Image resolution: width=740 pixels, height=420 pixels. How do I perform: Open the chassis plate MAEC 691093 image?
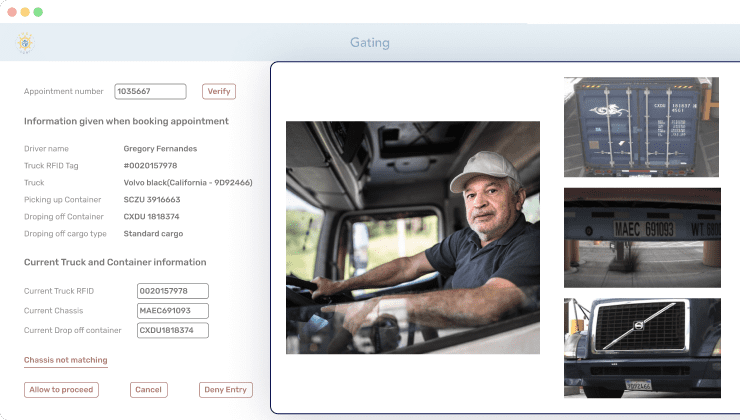pyautogui.click(x=641, y=237)
